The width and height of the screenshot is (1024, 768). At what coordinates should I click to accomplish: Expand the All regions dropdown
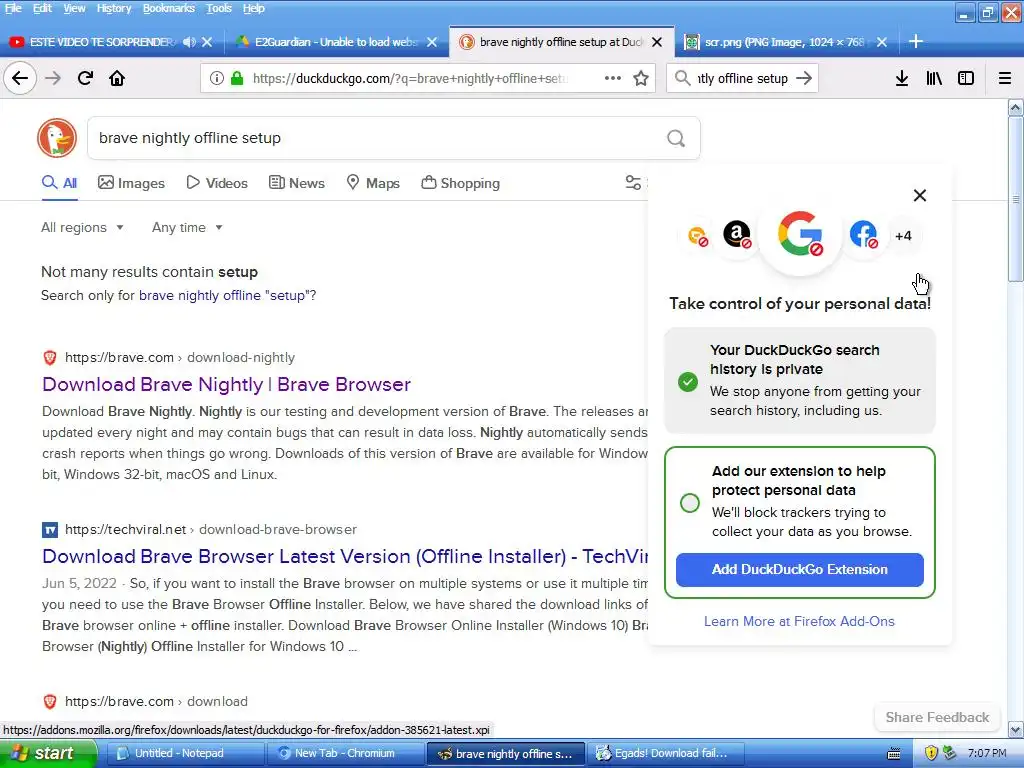click(x=82, y=227)
